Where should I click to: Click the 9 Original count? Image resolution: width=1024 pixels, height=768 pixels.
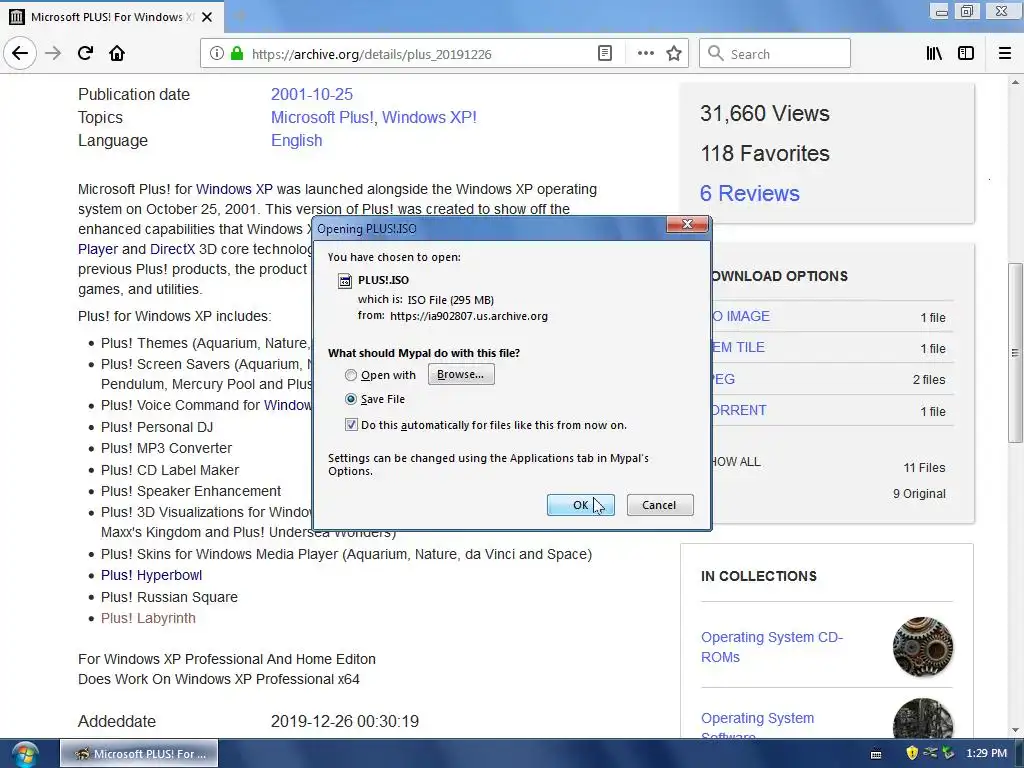[919, 494]
